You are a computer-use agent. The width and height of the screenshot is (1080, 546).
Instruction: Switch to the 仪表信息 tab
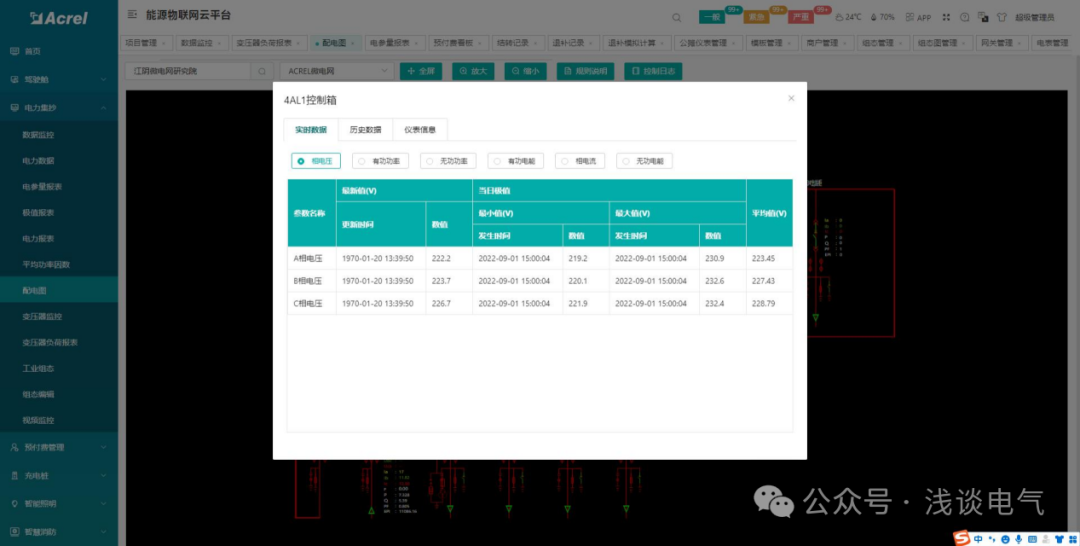(419, 129)
